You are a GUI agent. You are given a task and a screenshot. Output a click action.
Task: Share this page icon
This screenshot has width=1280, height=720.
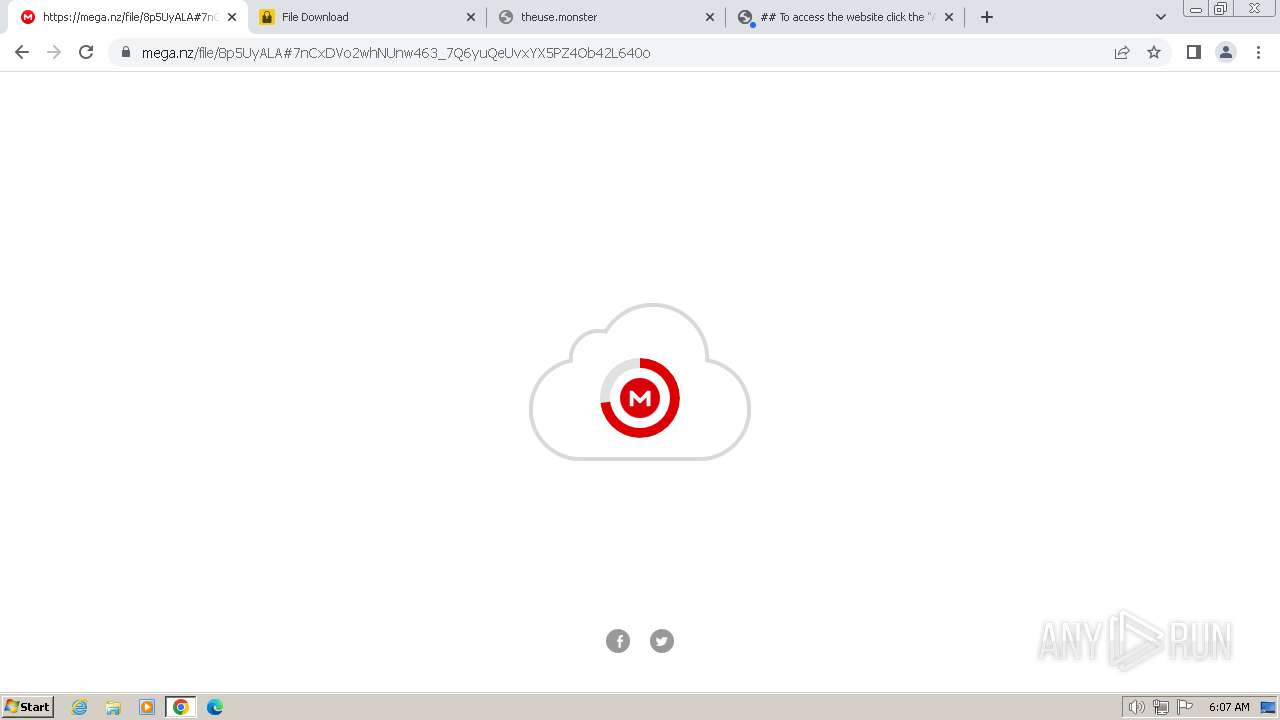click(1122, 52)
